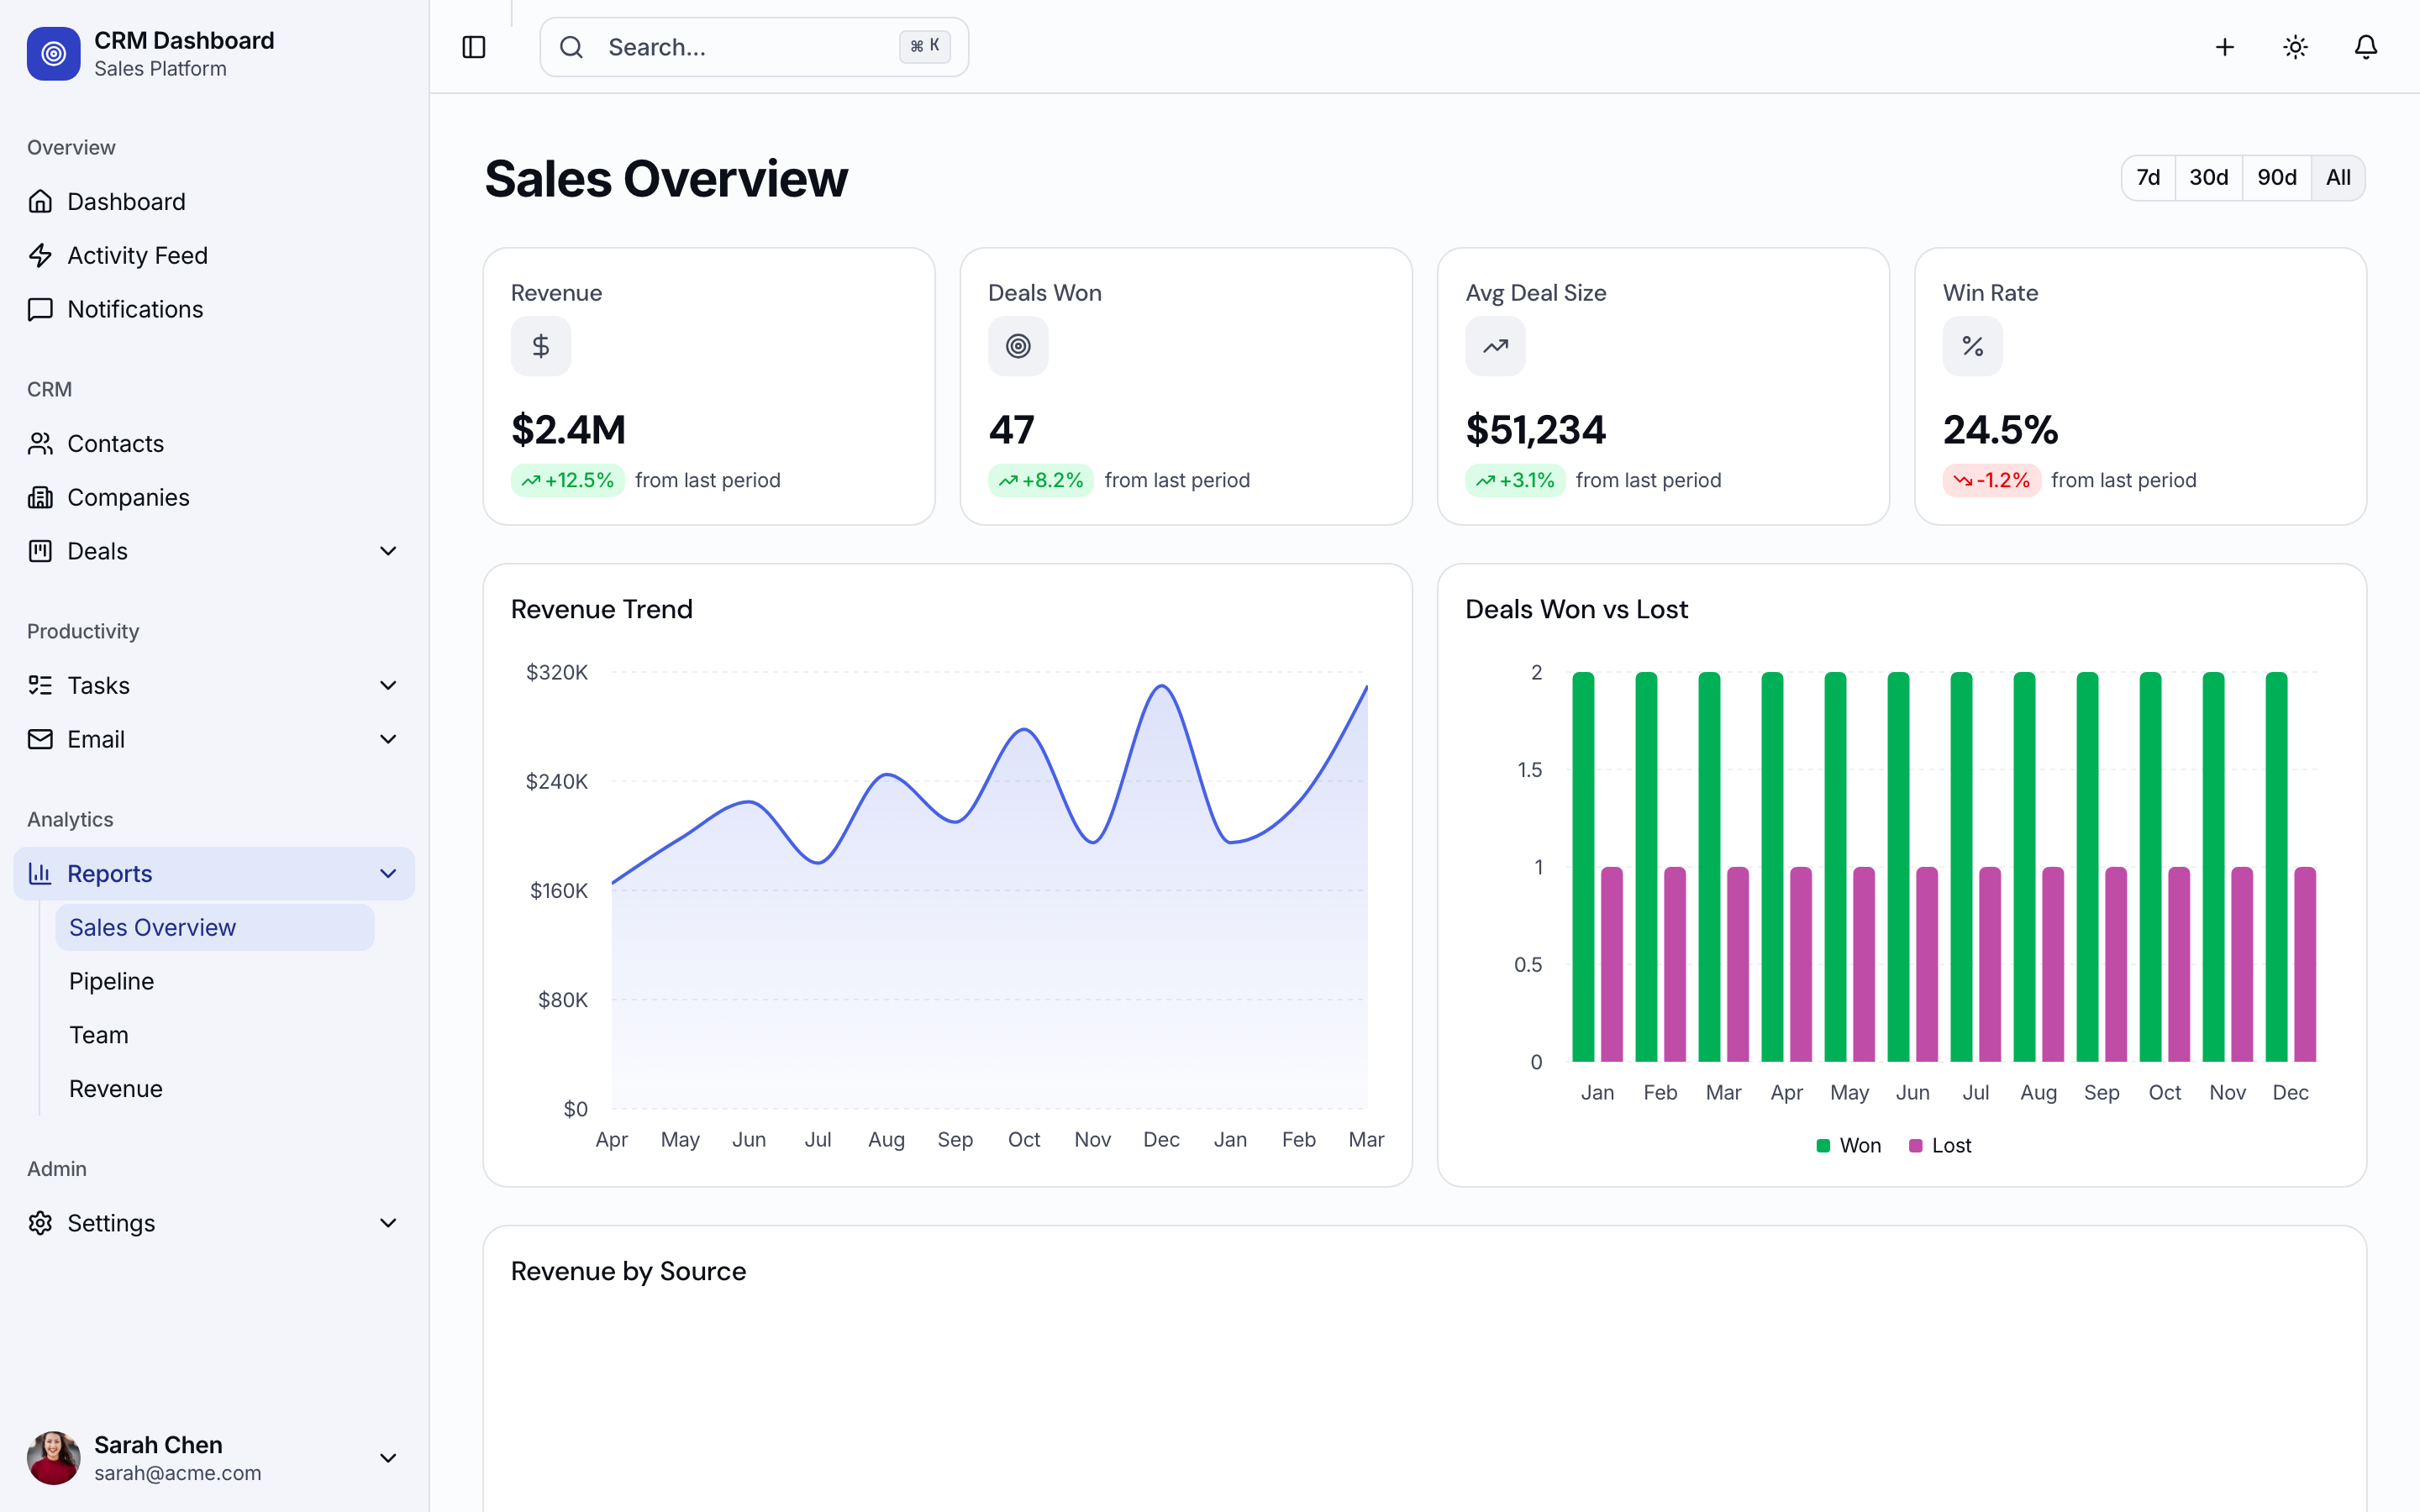Toggle the Lost series in the legend
Viewport: 2420px width, 1512px height.
click(1939, 1145)
